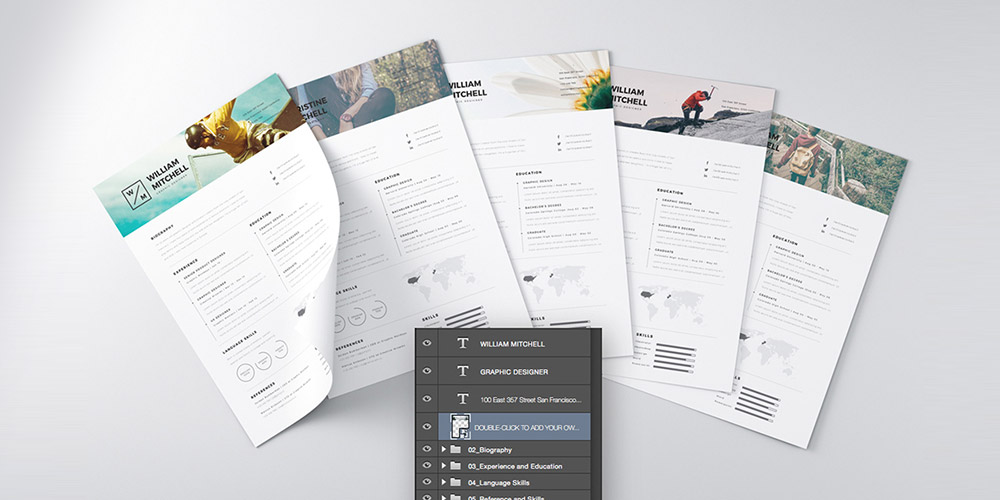This screenshot has height=500, width=1000.
Task: Toggle visibility of the GRAPHIC DESIGNER layer
Action: (x=428, y=371)
